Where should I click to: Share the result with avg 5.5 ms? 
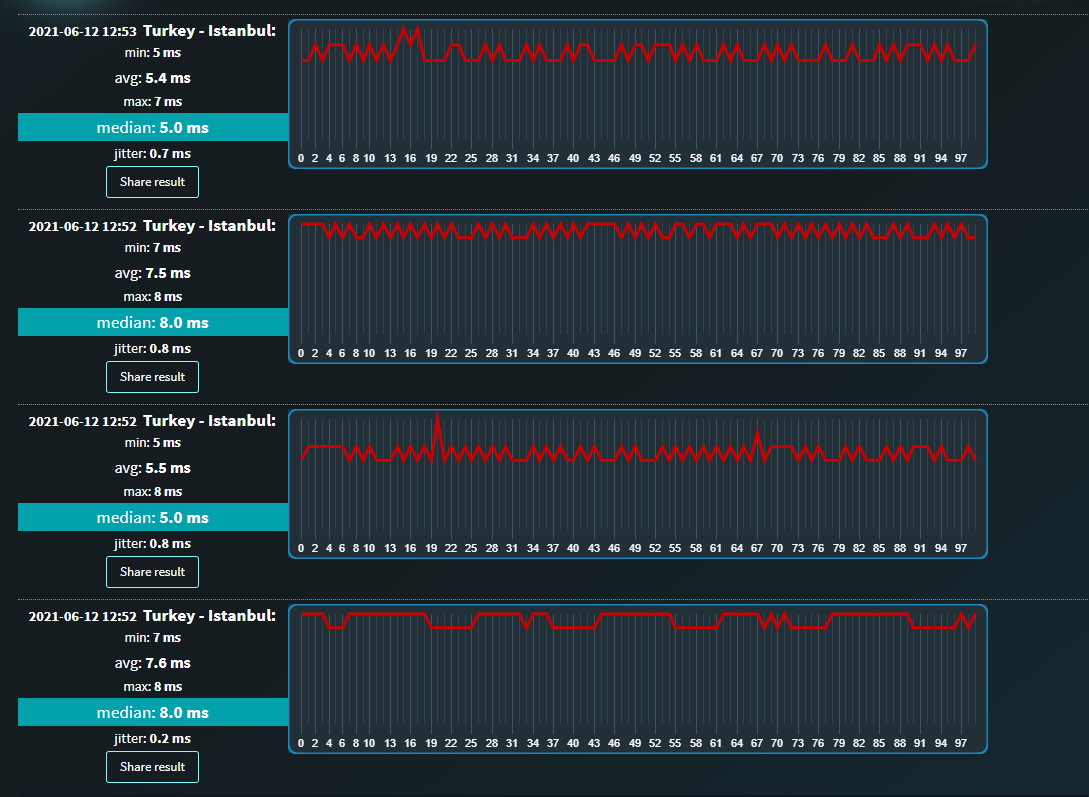click(152, 572)
